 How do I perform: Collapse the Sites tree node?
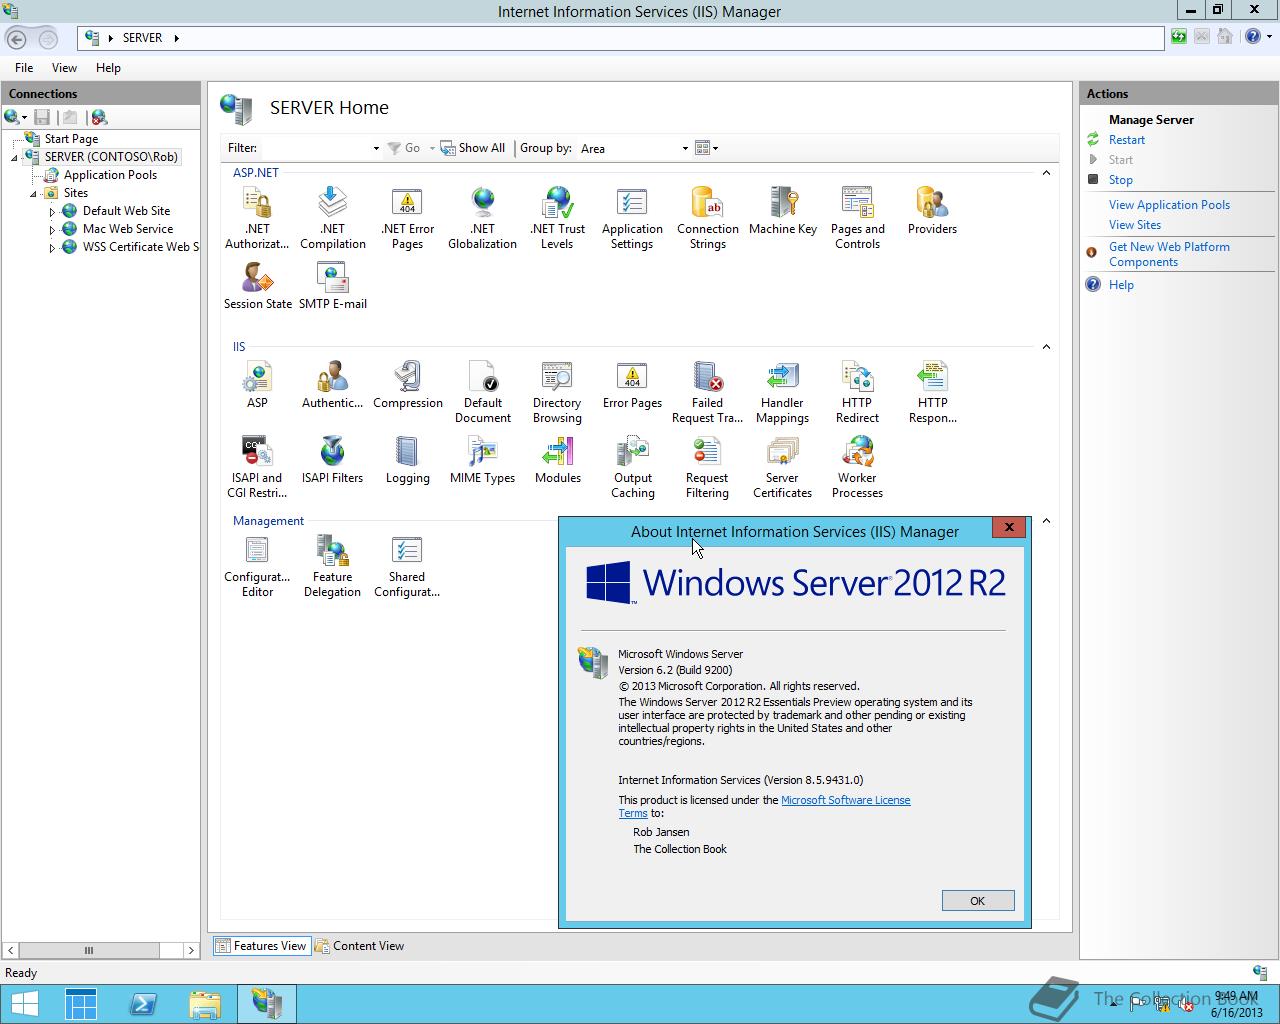[x=33, y=194]
